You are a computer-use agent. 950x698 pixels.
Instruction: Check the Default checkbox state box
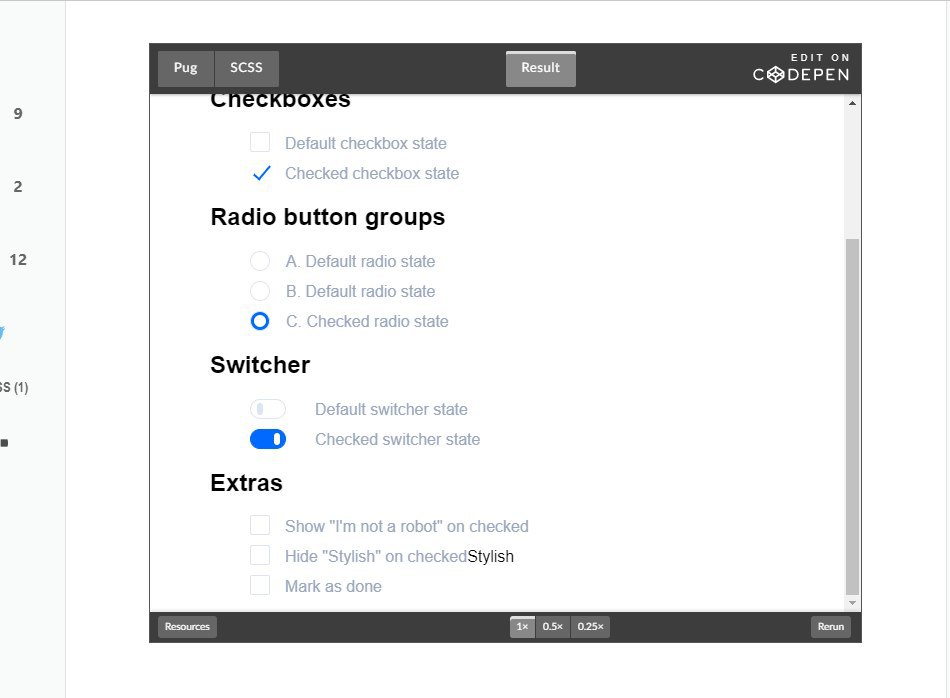pos(260,142)
